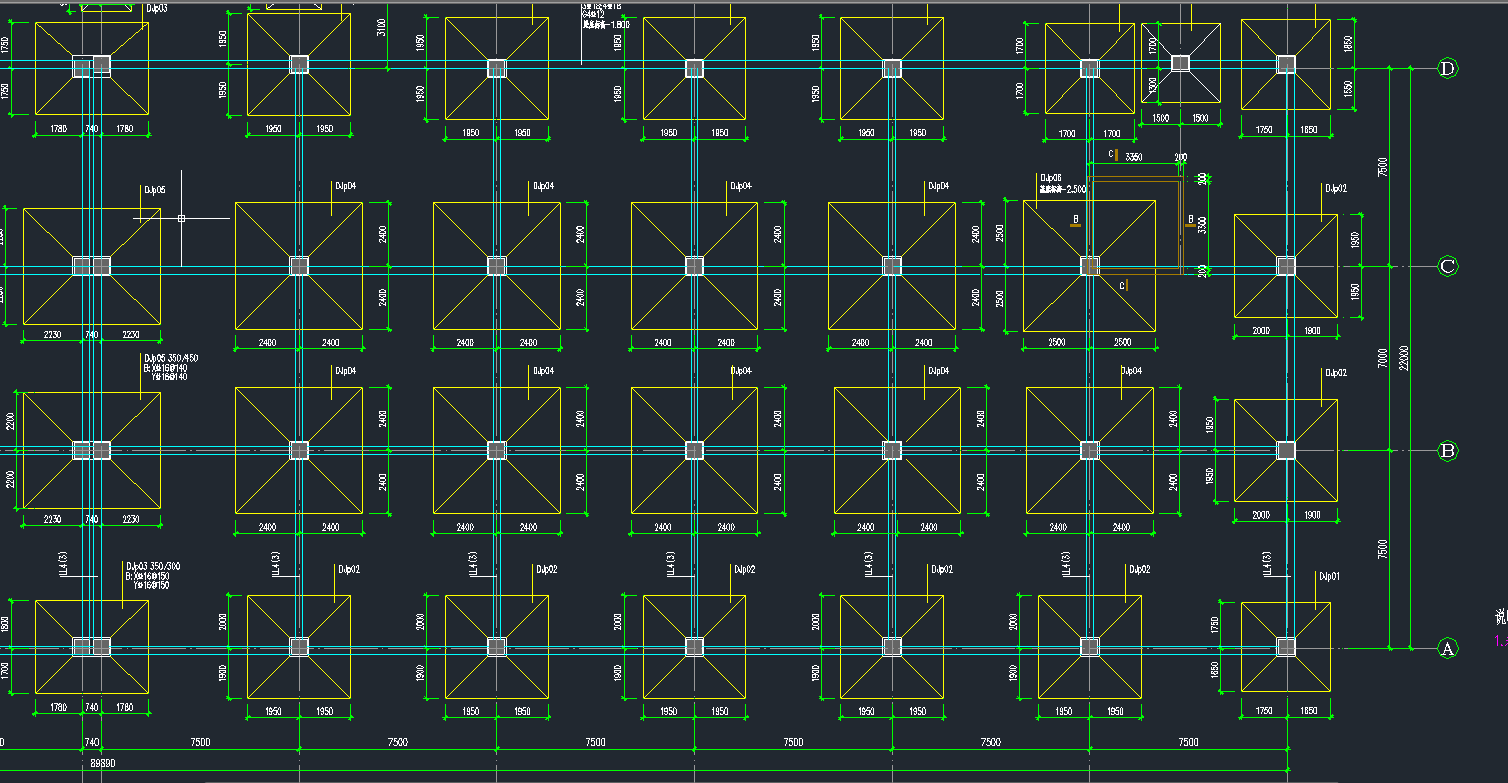Select the axis A grid bubble
Image resolution: width=1508 pixels, height=783 pixels.
click(x=1447, y=649)
